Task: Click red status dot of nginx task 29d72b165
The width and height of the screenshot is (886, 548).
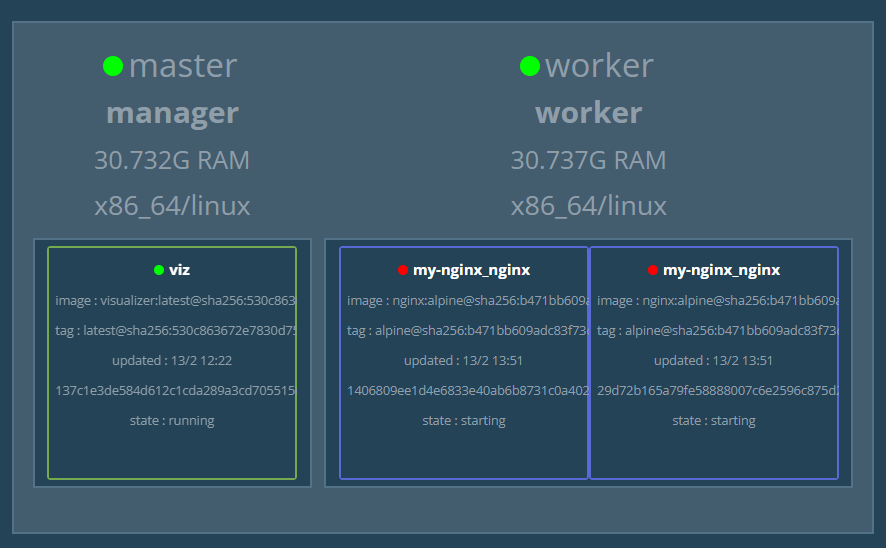Action: 653,270
